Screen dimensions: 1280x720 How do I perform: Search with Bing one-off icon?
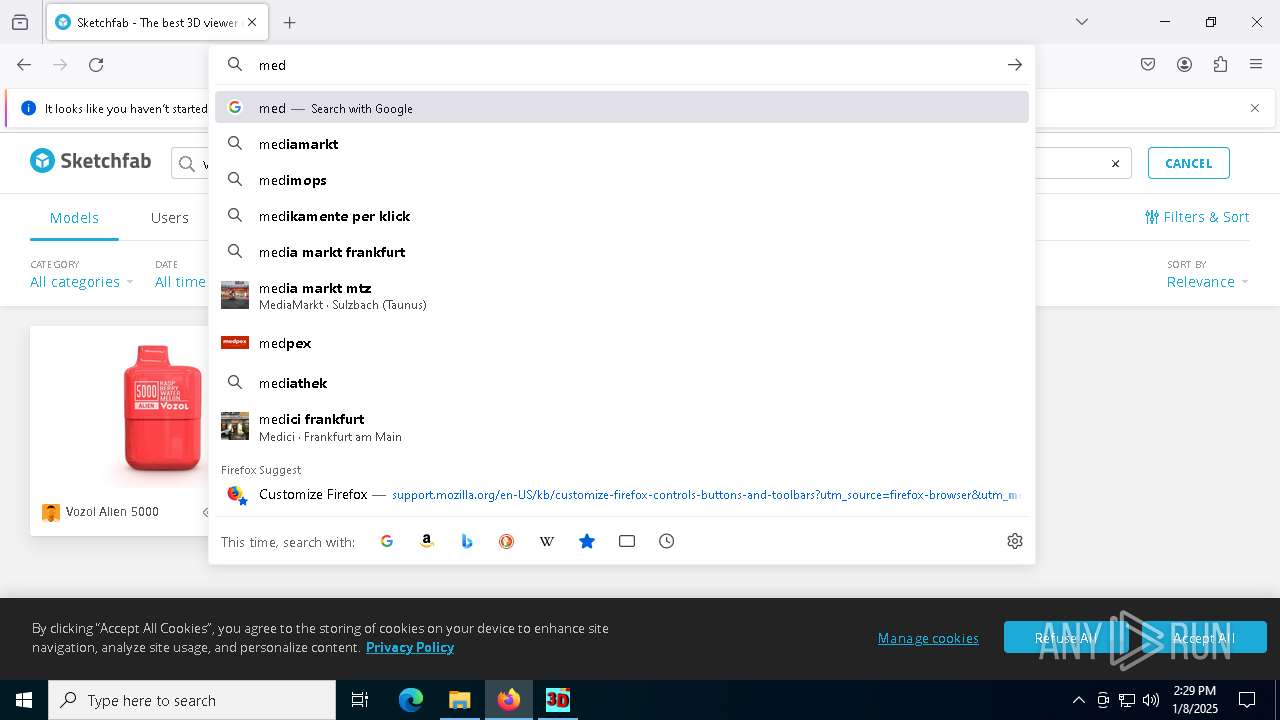(x=467, y=541)
